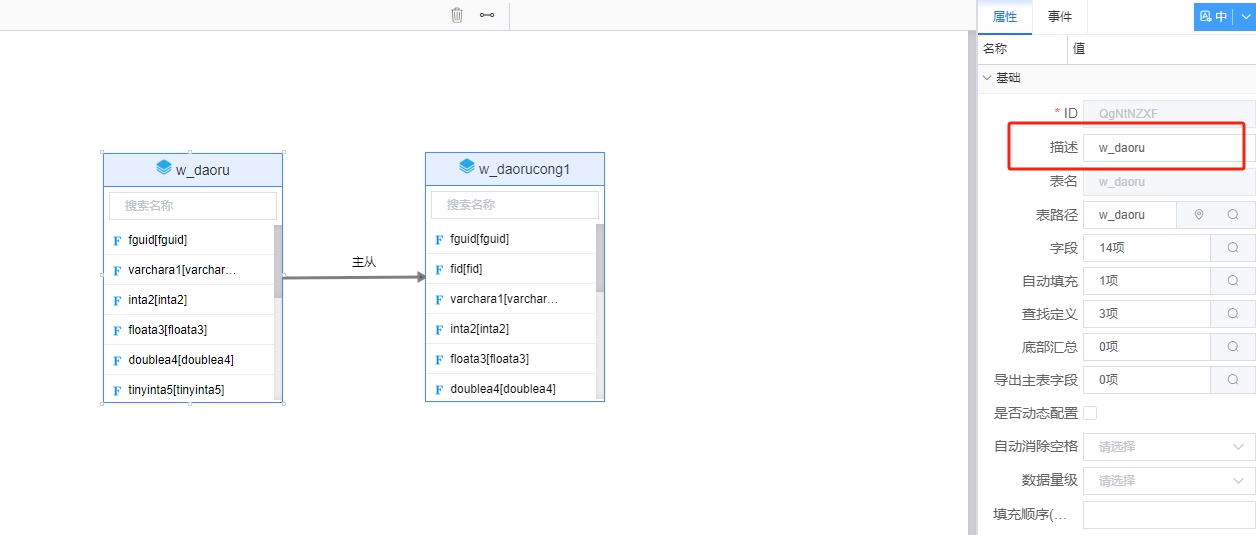
Task: Click the connection line tool icon
Action: click(487, 15)
